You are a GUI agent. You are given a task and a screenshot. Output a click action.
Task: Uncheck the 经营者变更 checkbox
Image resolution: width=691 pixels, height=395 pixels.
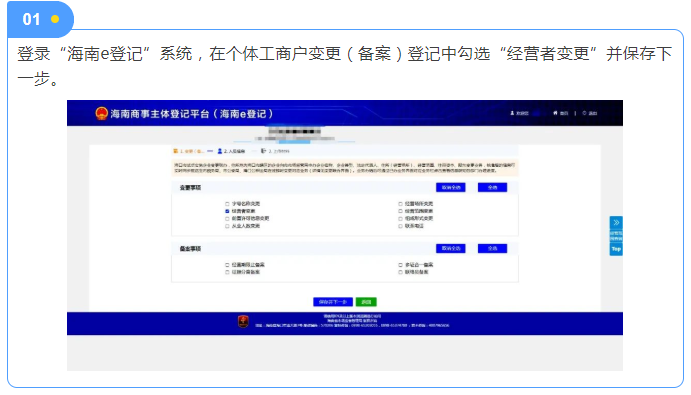(x=227, y=212)
